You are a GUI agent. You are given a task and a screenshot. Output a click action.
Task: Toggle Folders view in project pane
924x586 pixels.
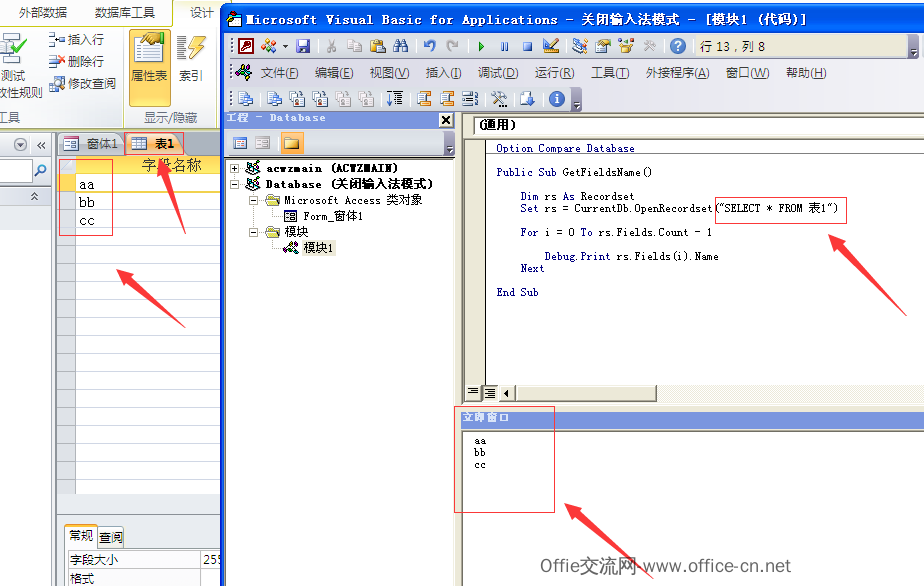pos(291,143)
